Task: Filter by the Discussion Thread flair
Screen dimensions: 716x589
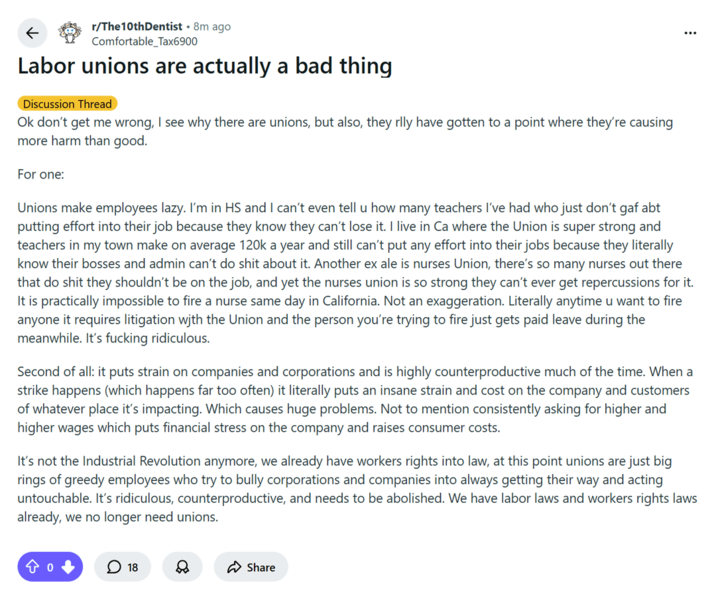Action: click(67, 103)
